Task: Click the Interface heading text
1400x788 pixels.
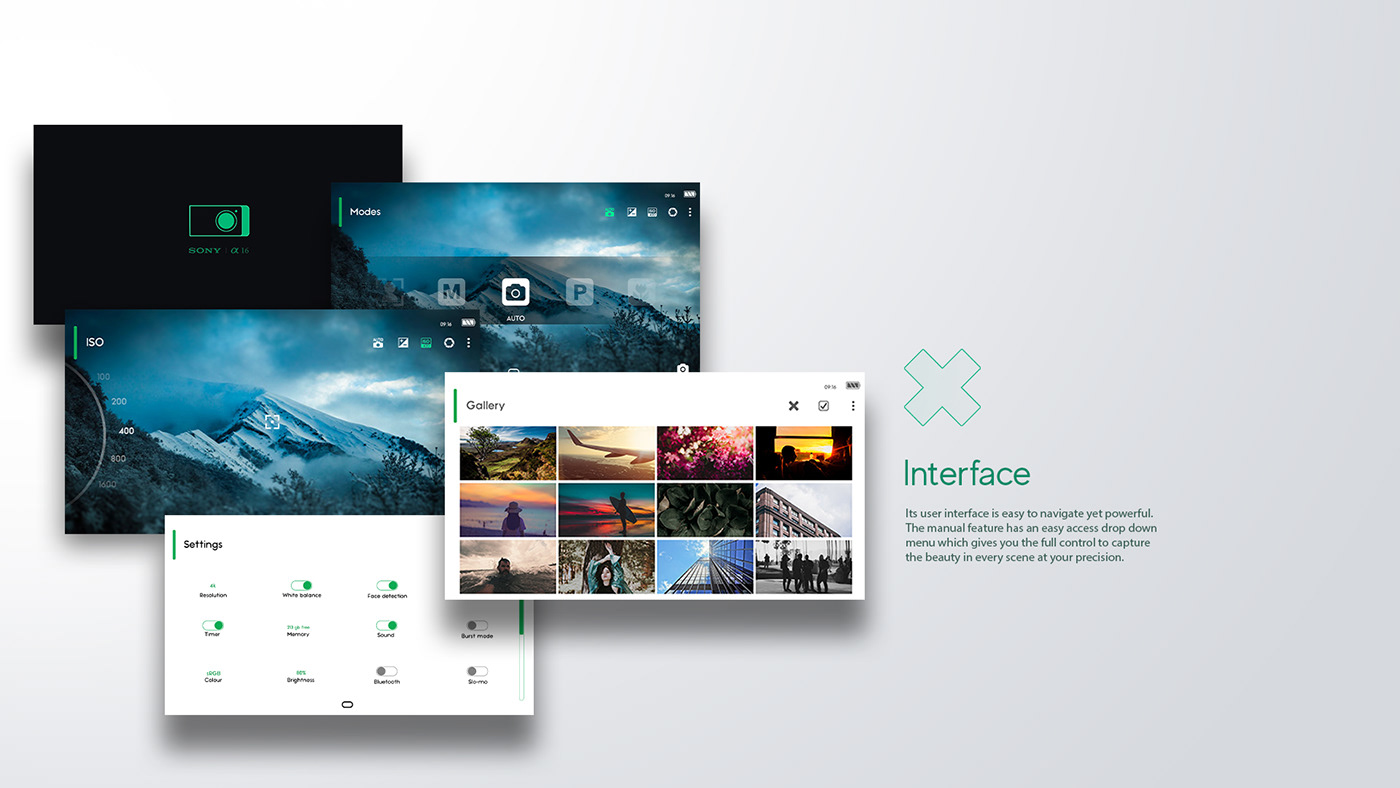Action: point(967,474)
